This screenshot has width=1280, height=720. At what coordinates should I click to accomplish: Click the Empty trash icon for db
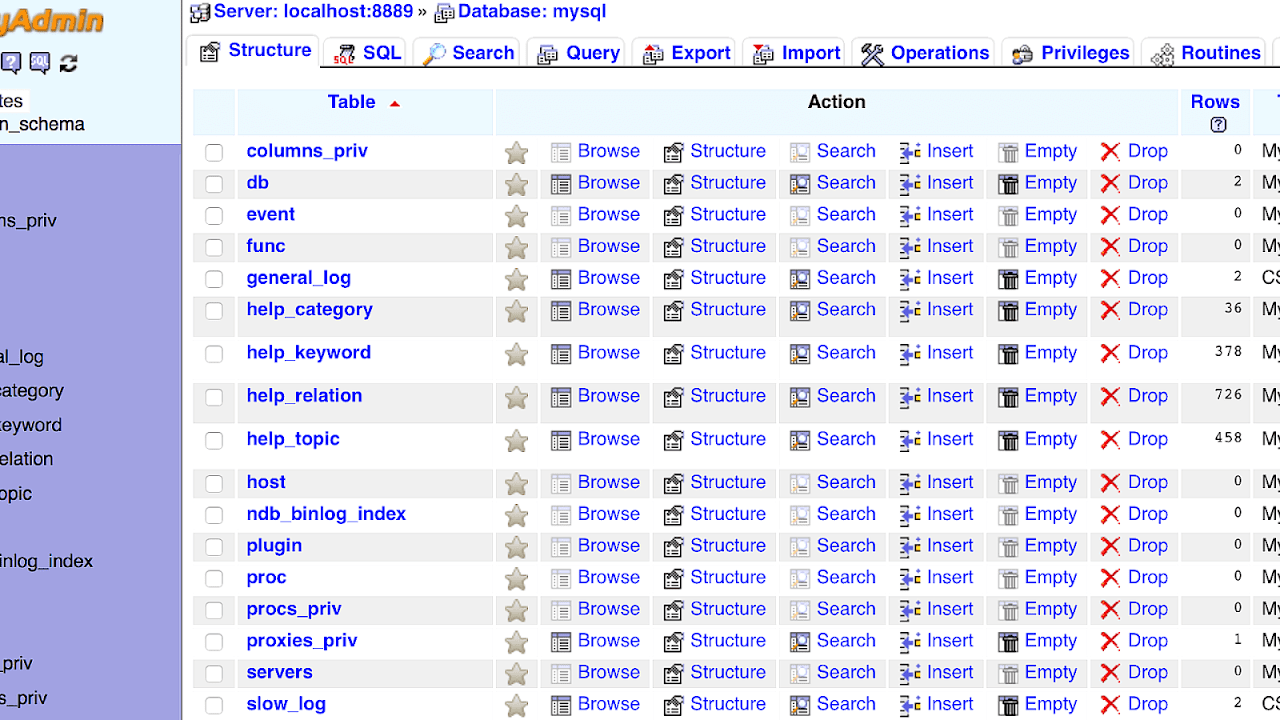pyautogui.click(x=1009, y=184)
